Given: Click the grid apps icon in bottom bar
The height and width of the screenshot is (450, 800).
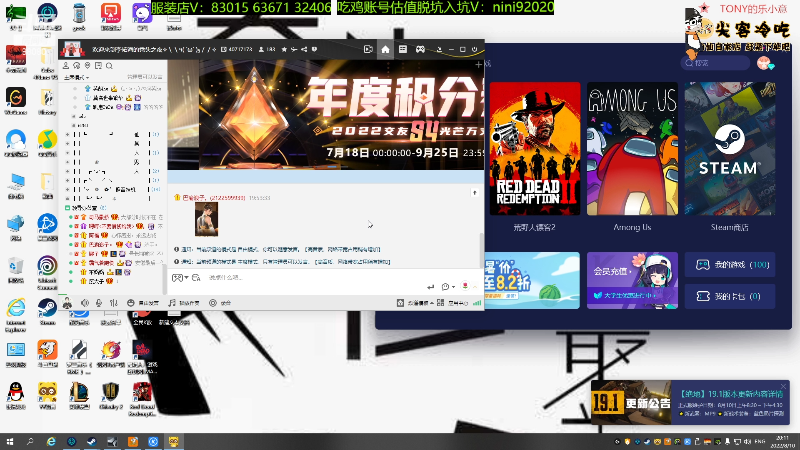Looking at the screenshot, I should 440,303.
